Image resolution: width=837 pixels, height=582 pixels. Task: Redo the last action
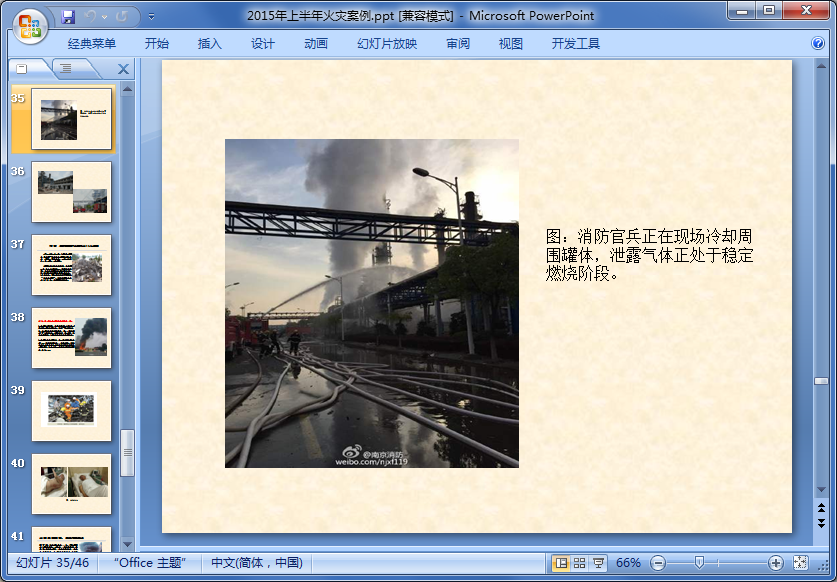(x=121, y=17)
